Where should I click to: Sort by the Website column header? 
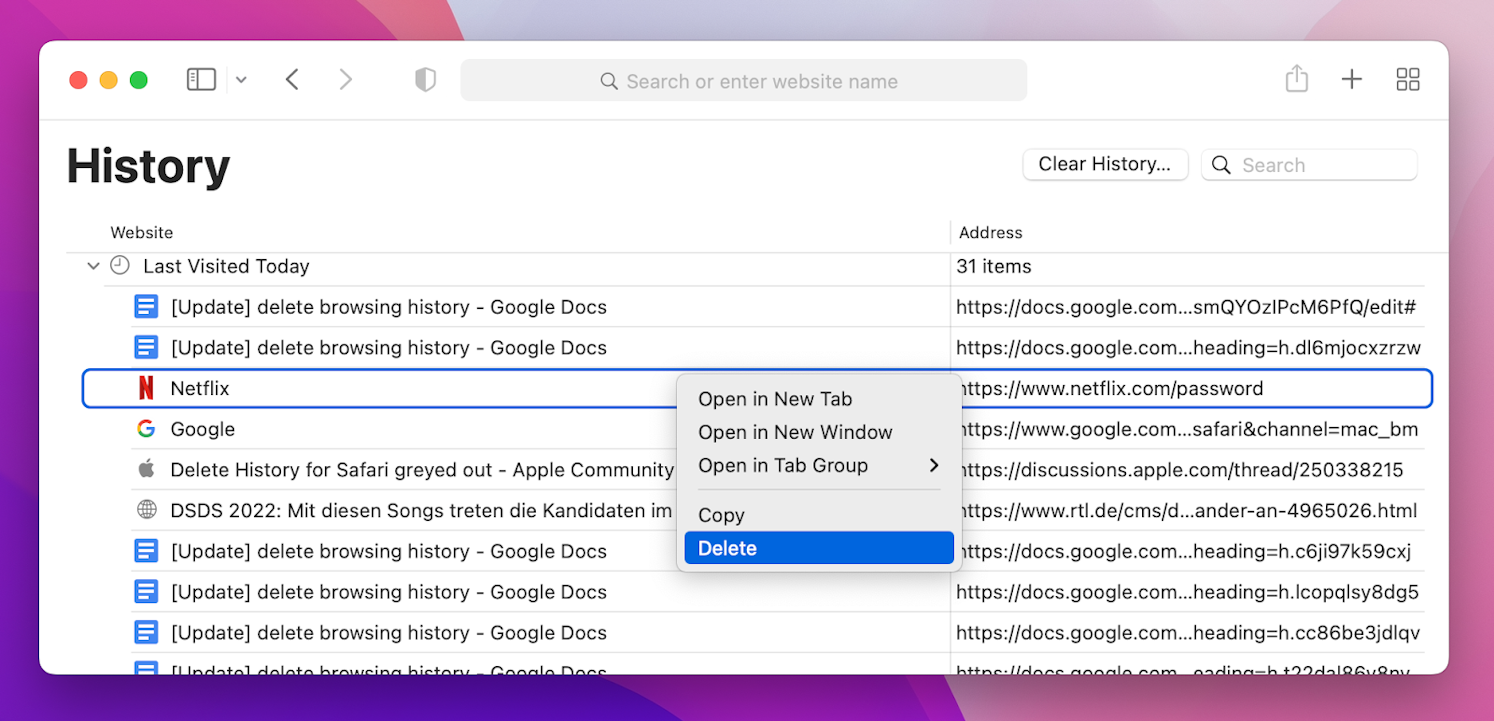click(141, 232)
